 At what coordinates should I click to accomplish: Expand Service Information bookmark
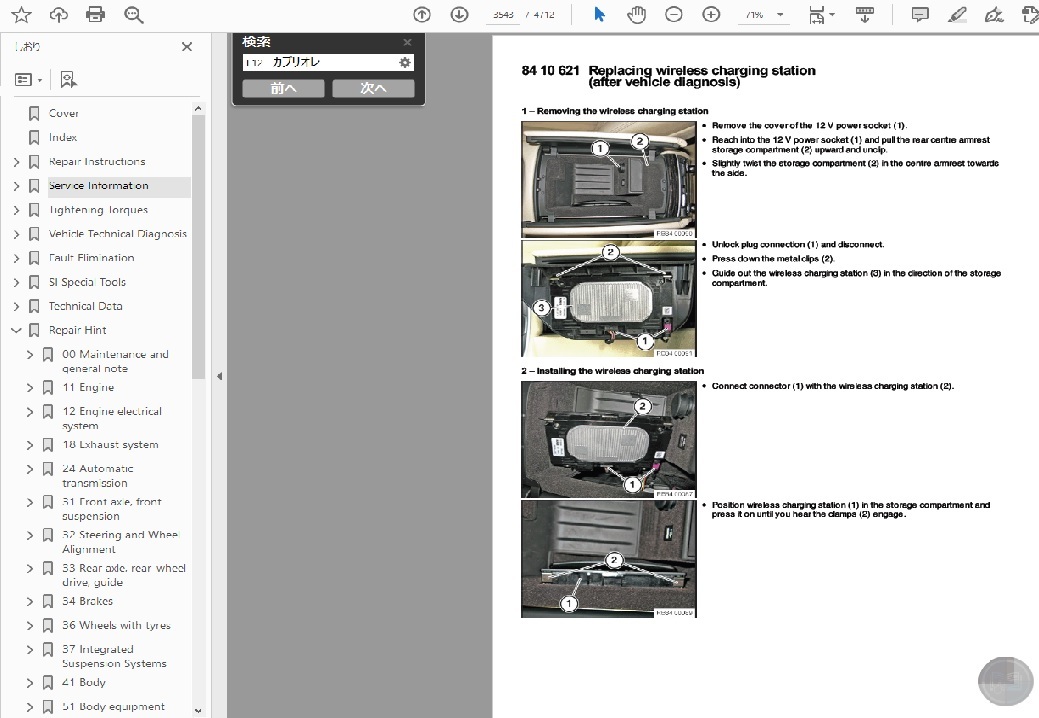pyautogui.click(x=17, y=186)
